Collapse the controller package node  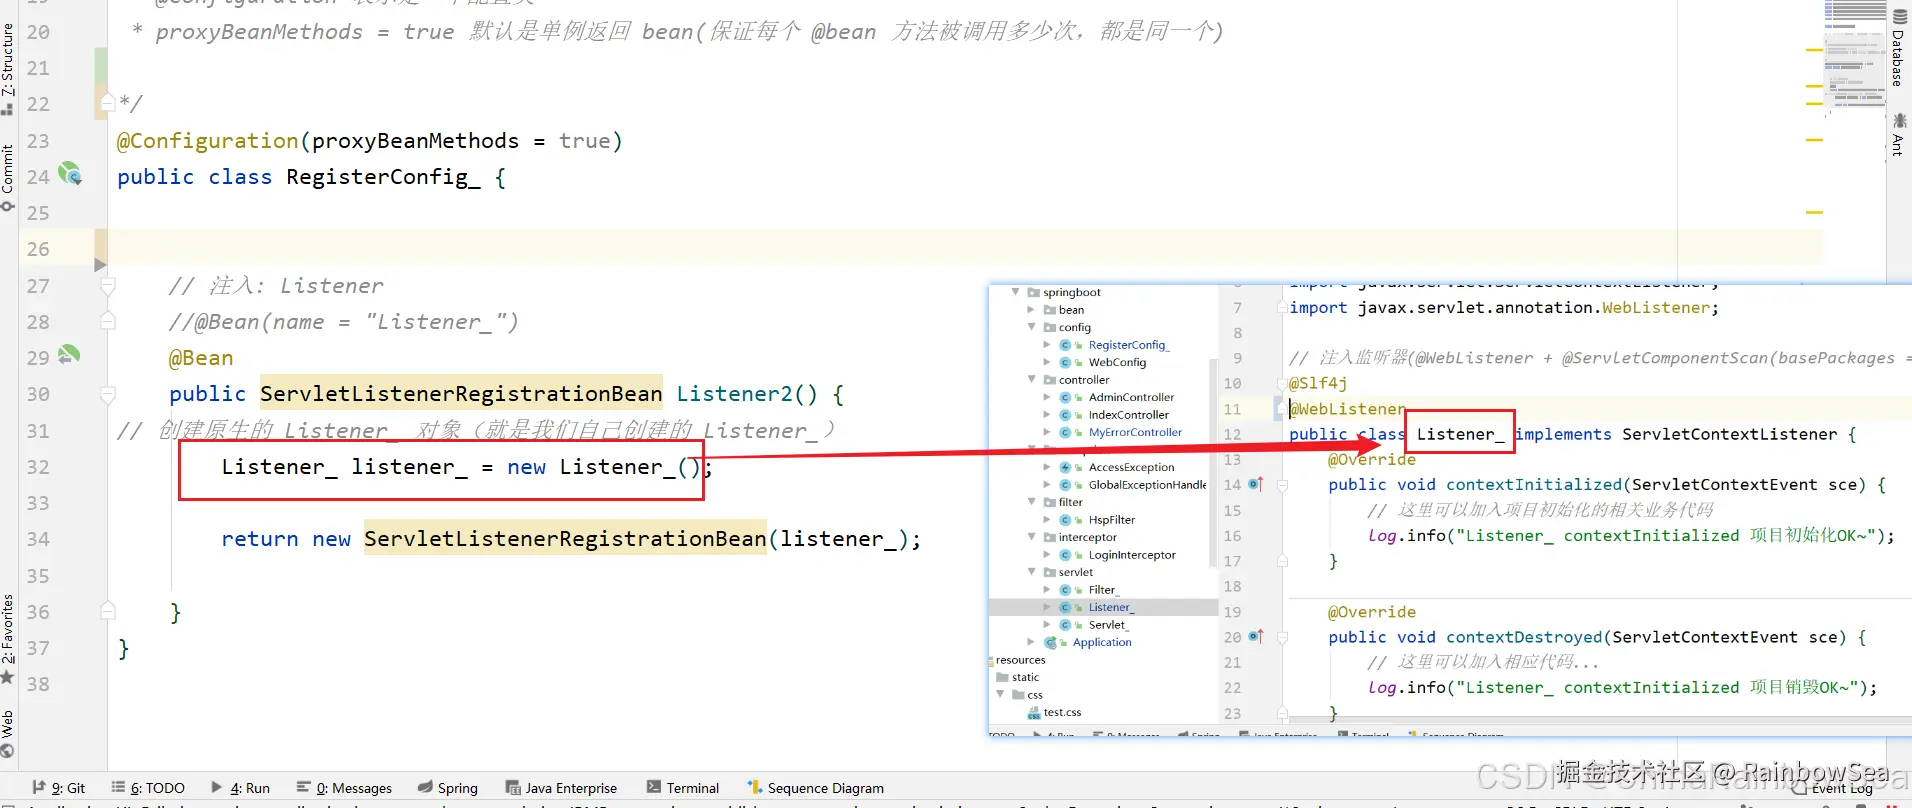[x=1031, y=380]
